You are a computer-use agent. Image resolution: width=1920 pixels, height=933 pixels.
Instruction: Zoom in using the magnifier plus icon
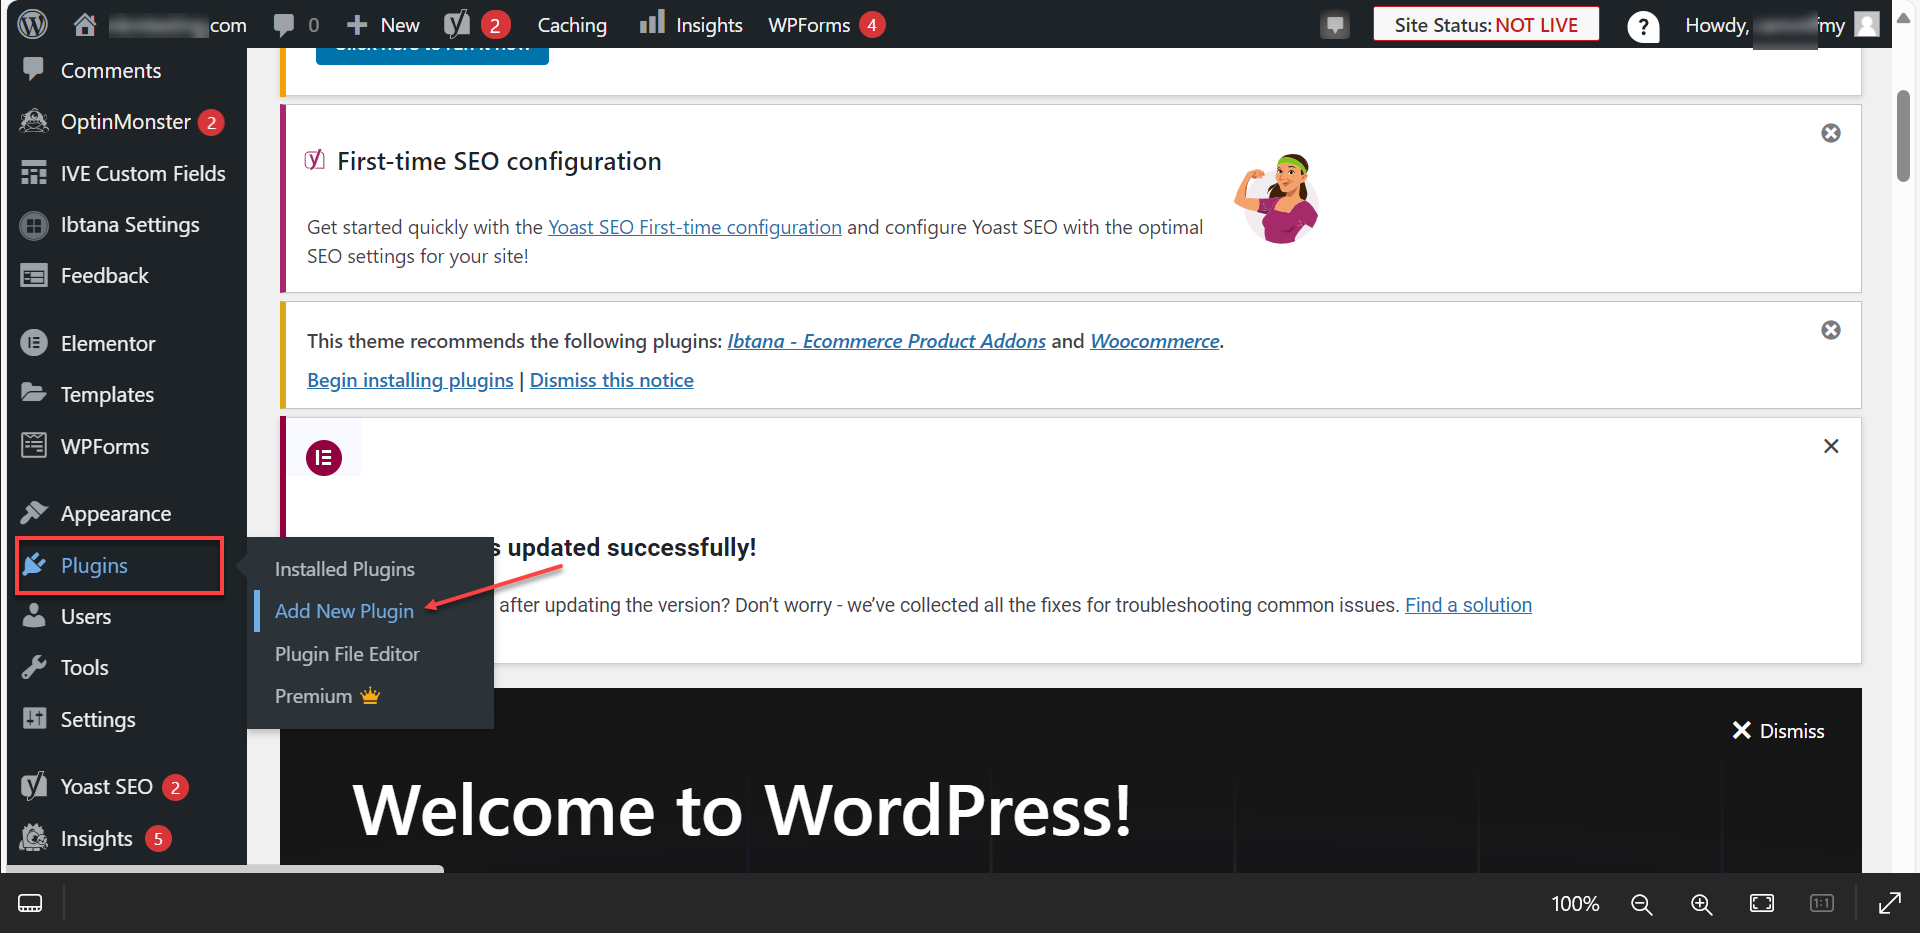point(1701,903)
